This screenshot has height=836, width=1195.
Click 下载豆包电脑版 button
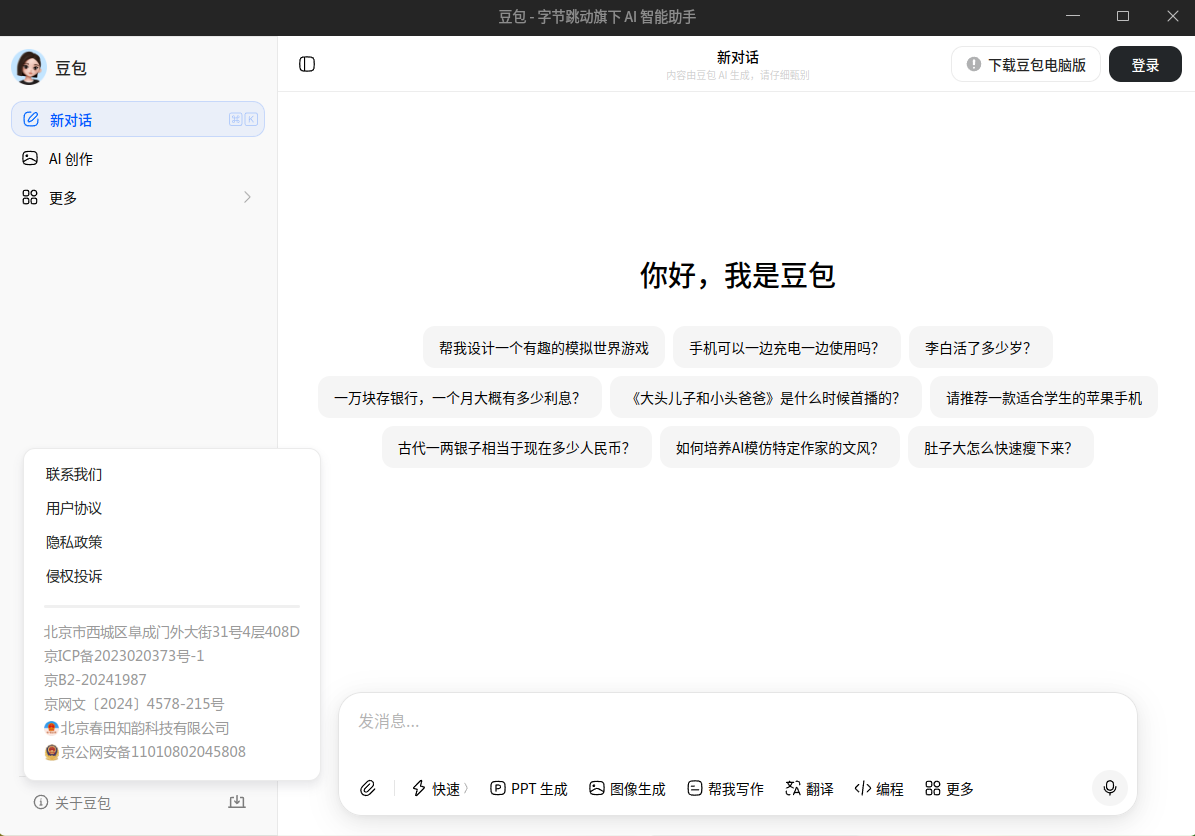point(1026,65)
